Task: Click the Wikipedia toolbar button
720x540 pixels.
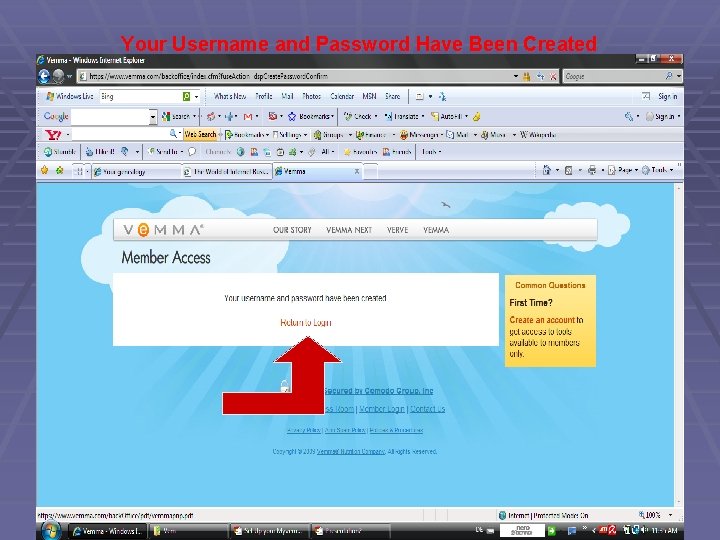Action: [538, 135]
